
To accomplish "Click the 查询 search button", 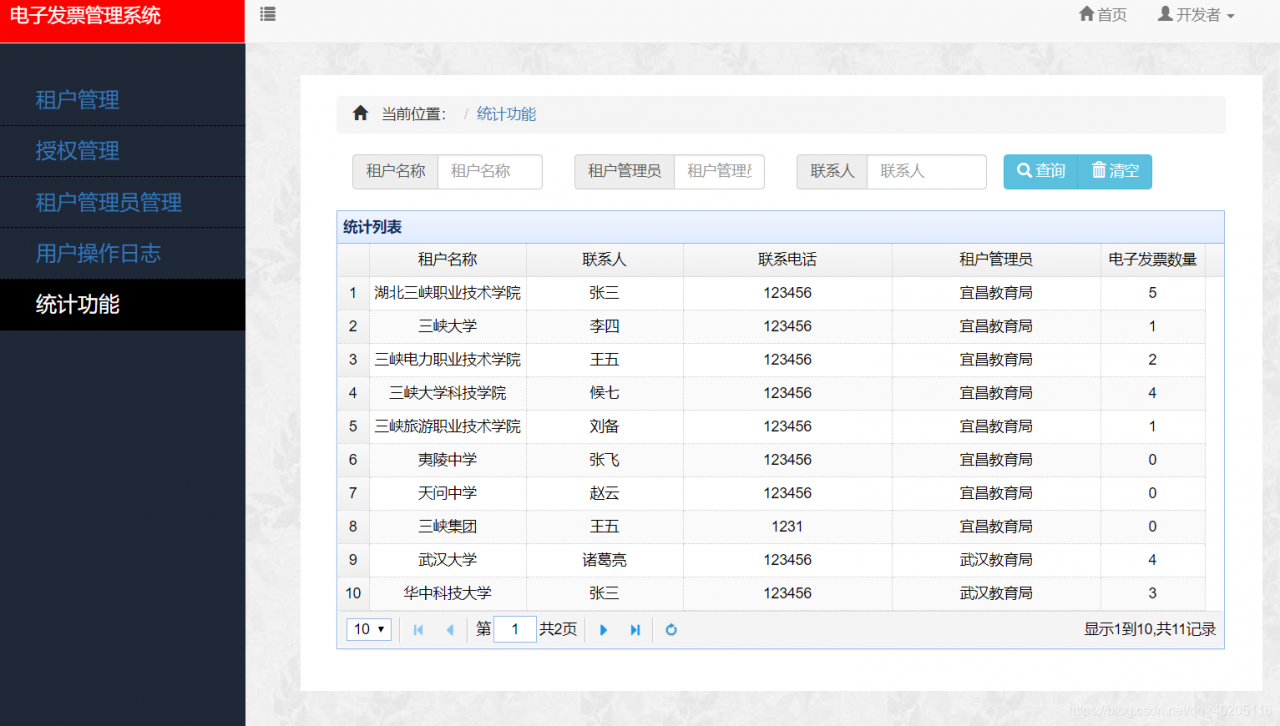I will click(x=1040, y=171).
